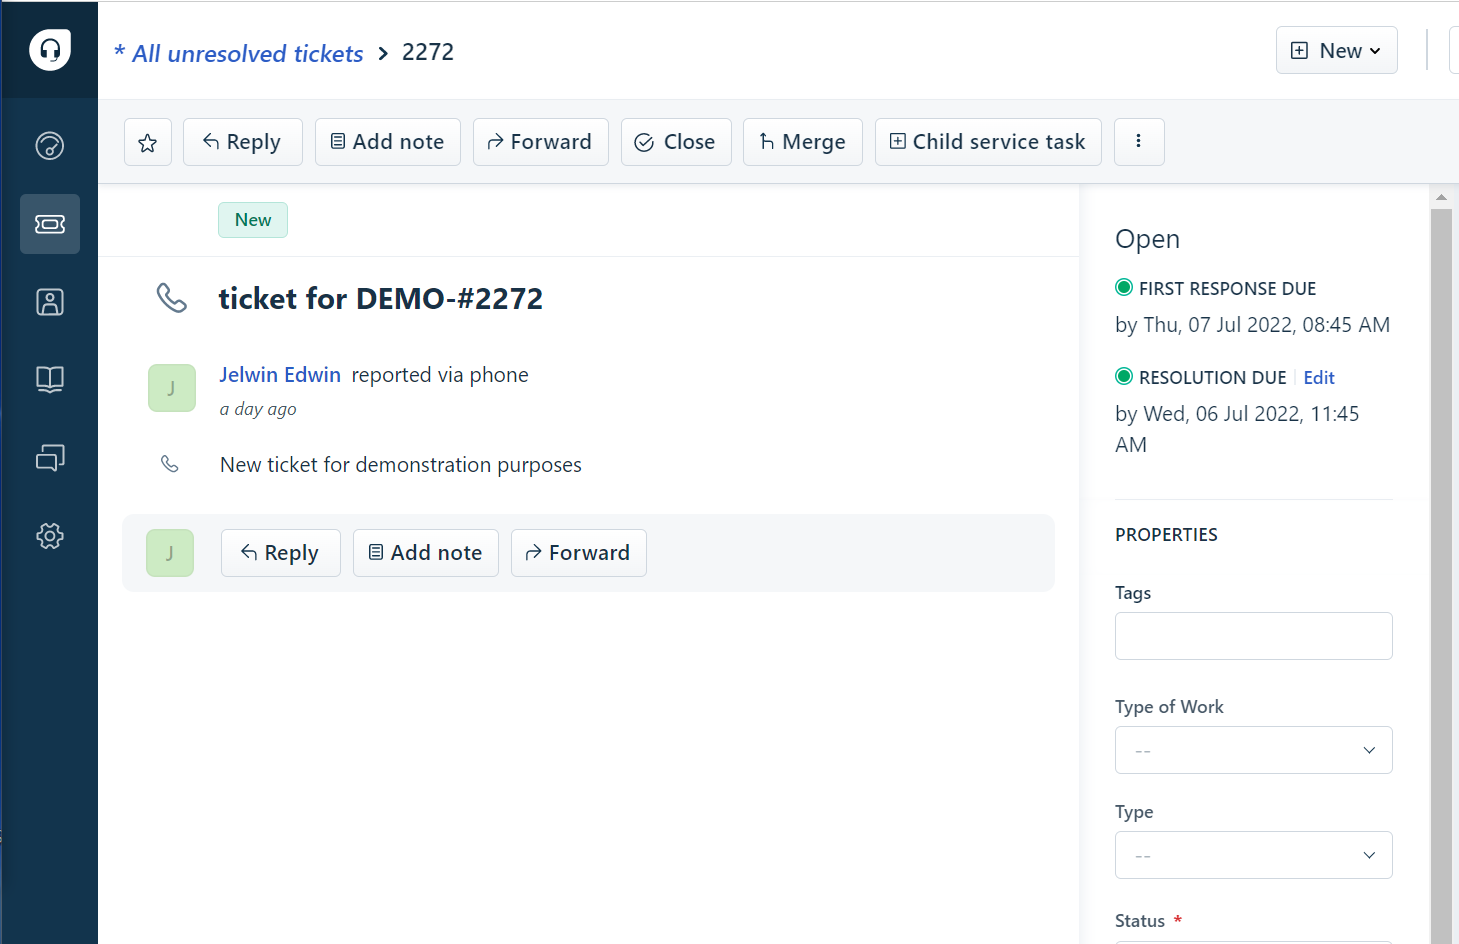
Task: Open the Conversations chat icon in sidebar
Action: click(x=50, y=457)
